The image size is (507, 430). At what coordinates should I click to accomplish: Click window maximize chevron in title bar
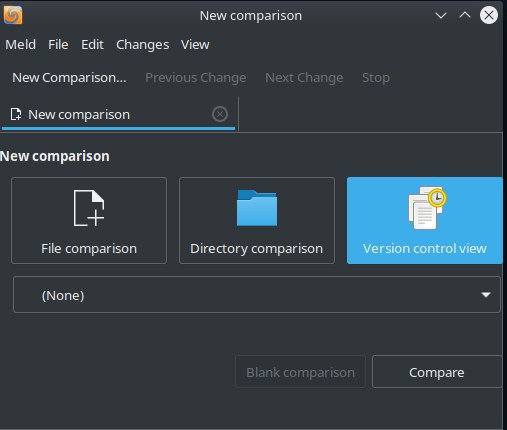(x=465, y=15)
